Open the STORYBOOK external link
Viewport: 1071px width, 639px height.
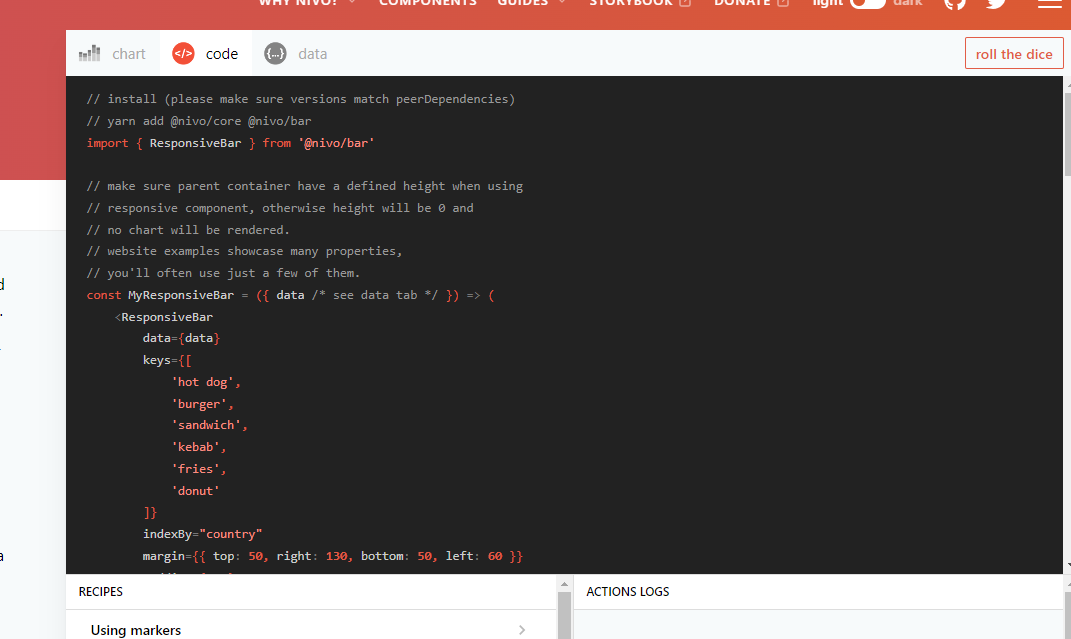[640, 3]
